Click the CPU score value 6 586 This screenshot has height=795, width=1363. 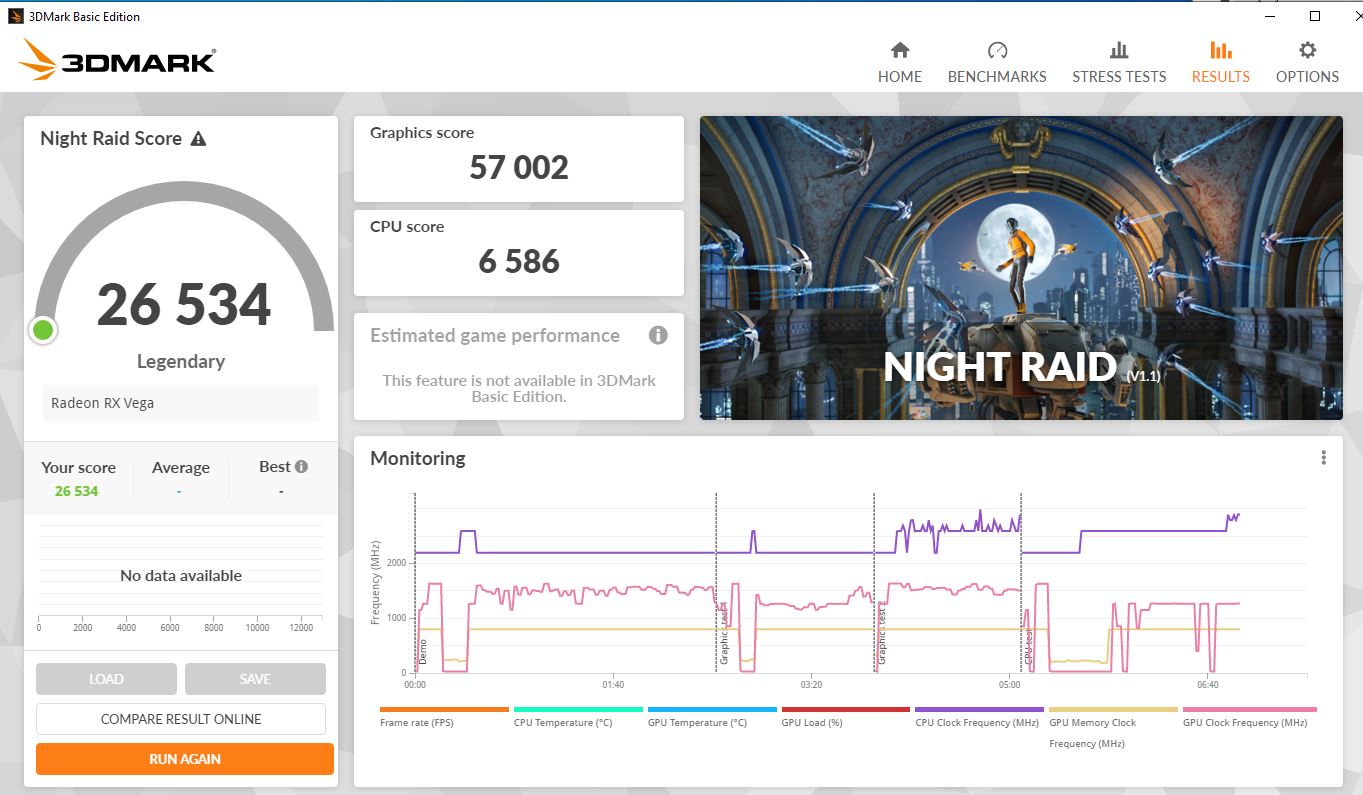coord(519,261)
